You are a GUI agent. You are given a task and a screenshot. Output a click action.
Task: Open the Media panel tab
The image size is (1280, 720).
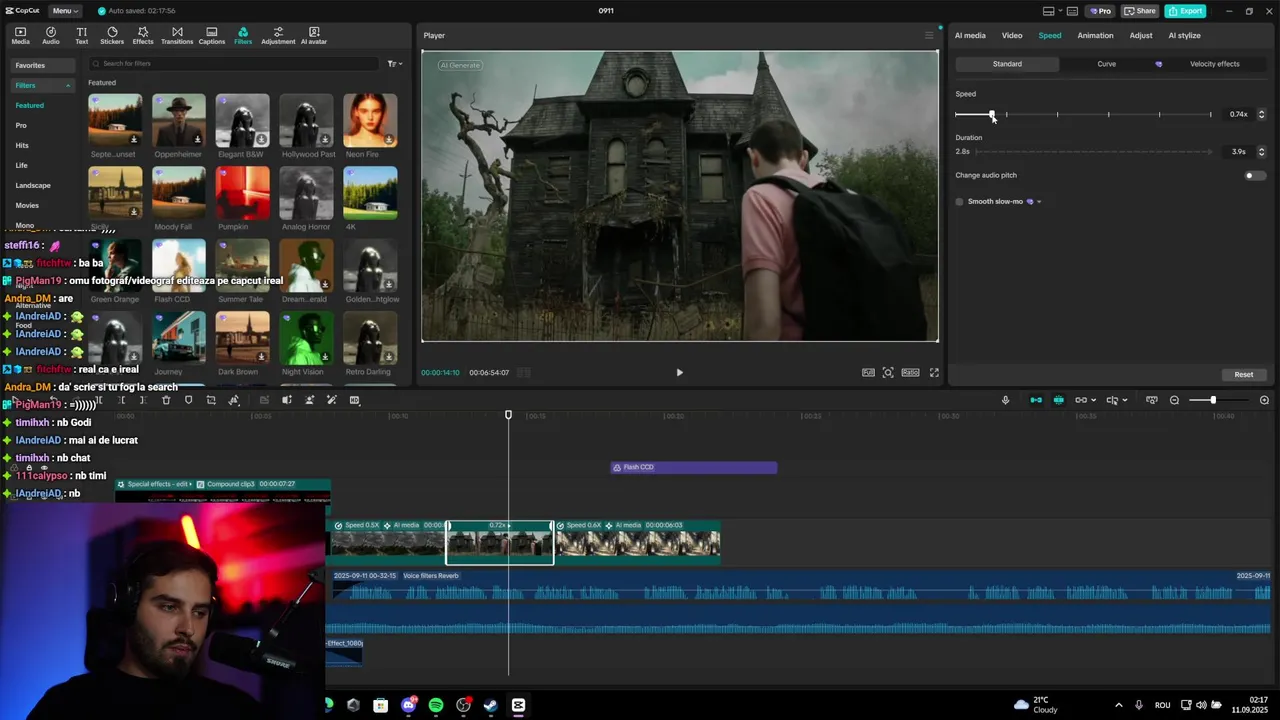tap(20, 36)
